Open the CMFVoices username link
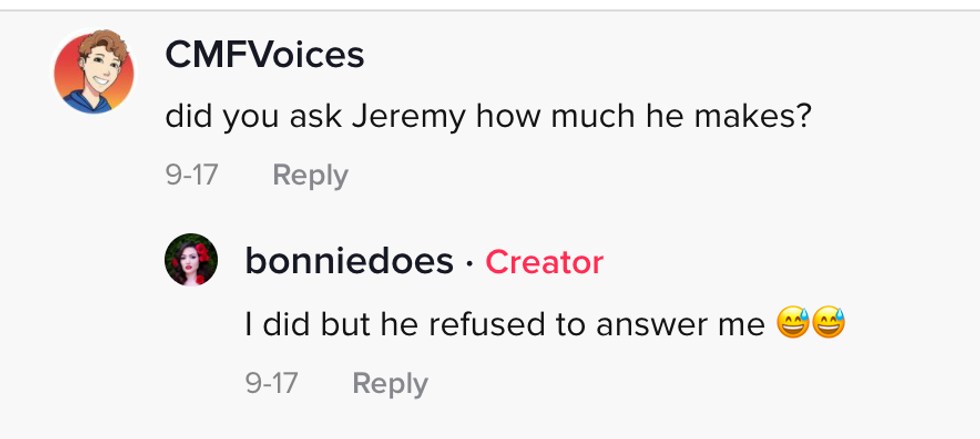Image resolution: width=980 pixels, height=439 pixels. pos(264,55)
